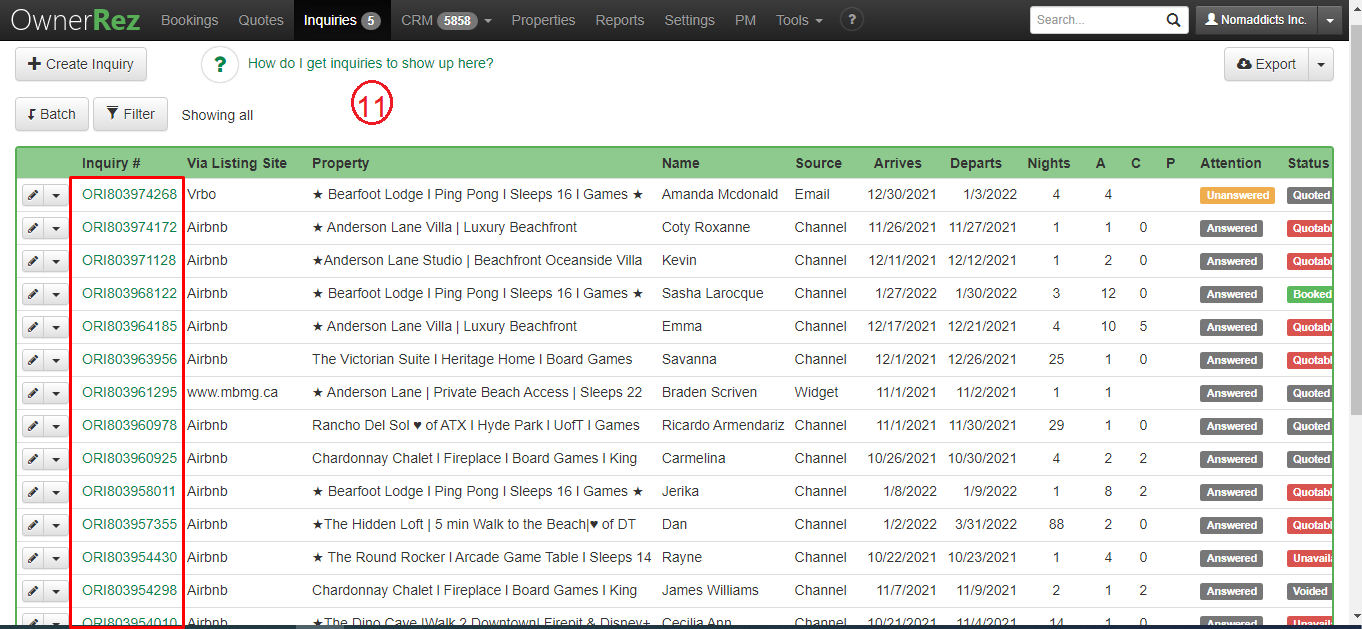Sort by the Nights column header
This screenshot has height=629, width=1362.
pos(1049,163)
